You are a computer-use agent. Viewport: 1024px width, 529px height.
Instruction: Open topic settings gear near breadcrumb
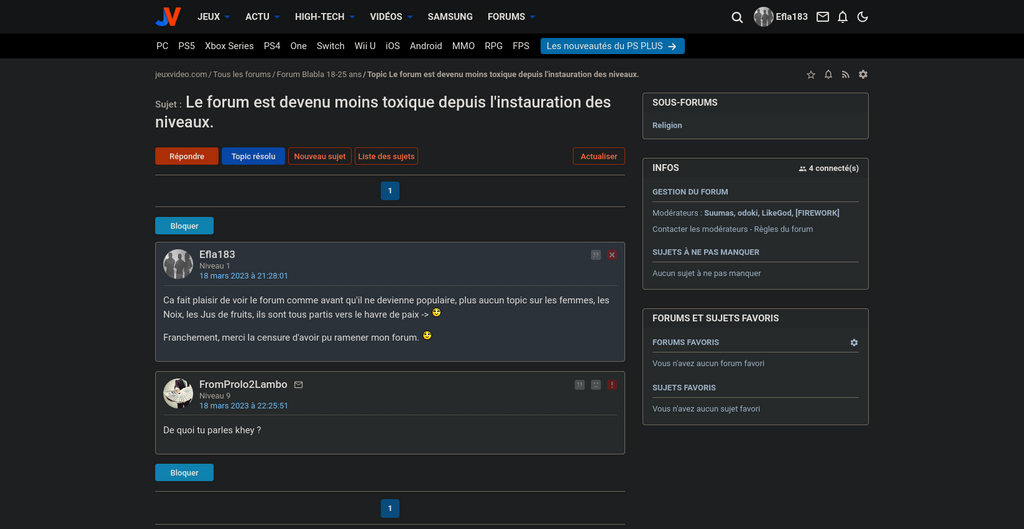(863, 75)
